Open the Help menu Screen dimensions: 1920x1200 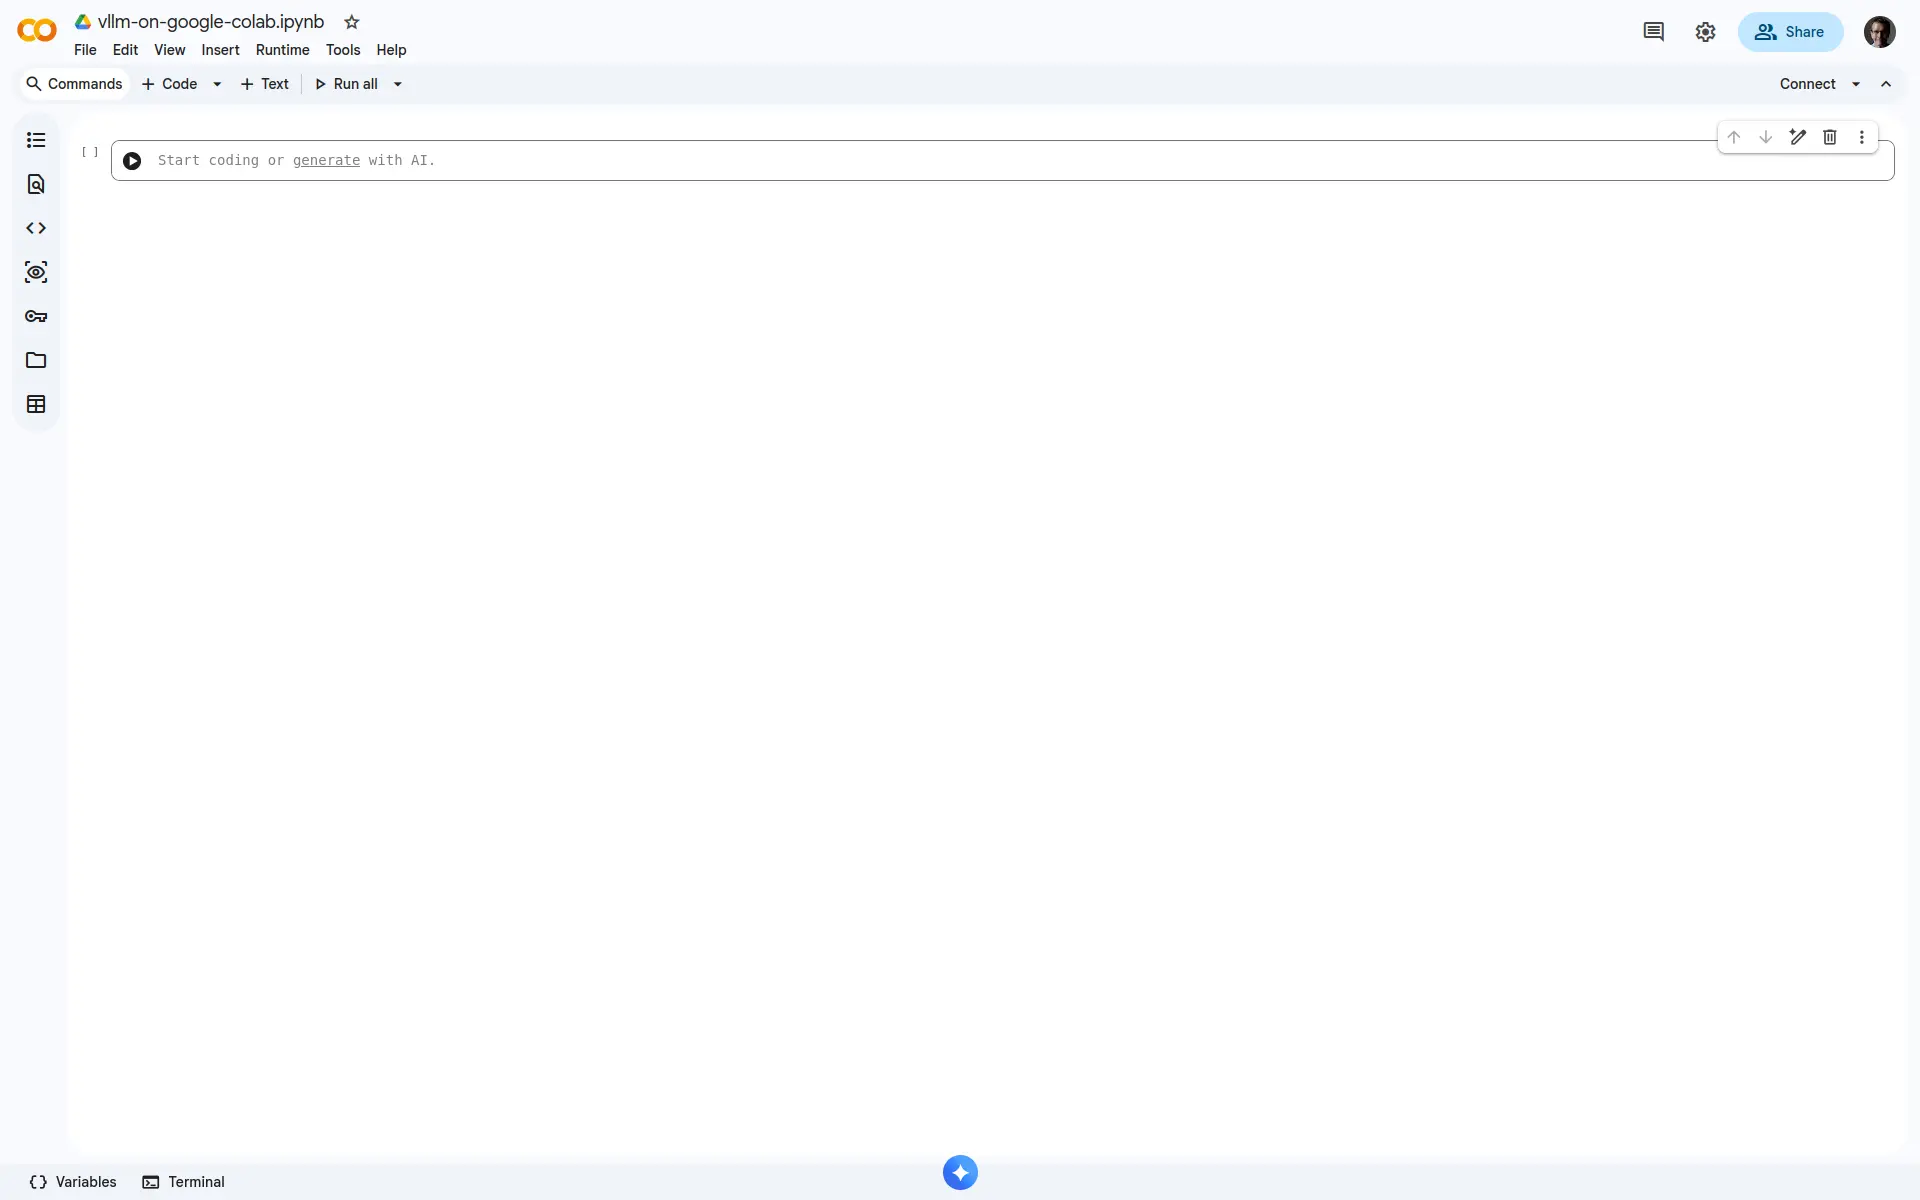pyautogui.click(x=391, y=50)
